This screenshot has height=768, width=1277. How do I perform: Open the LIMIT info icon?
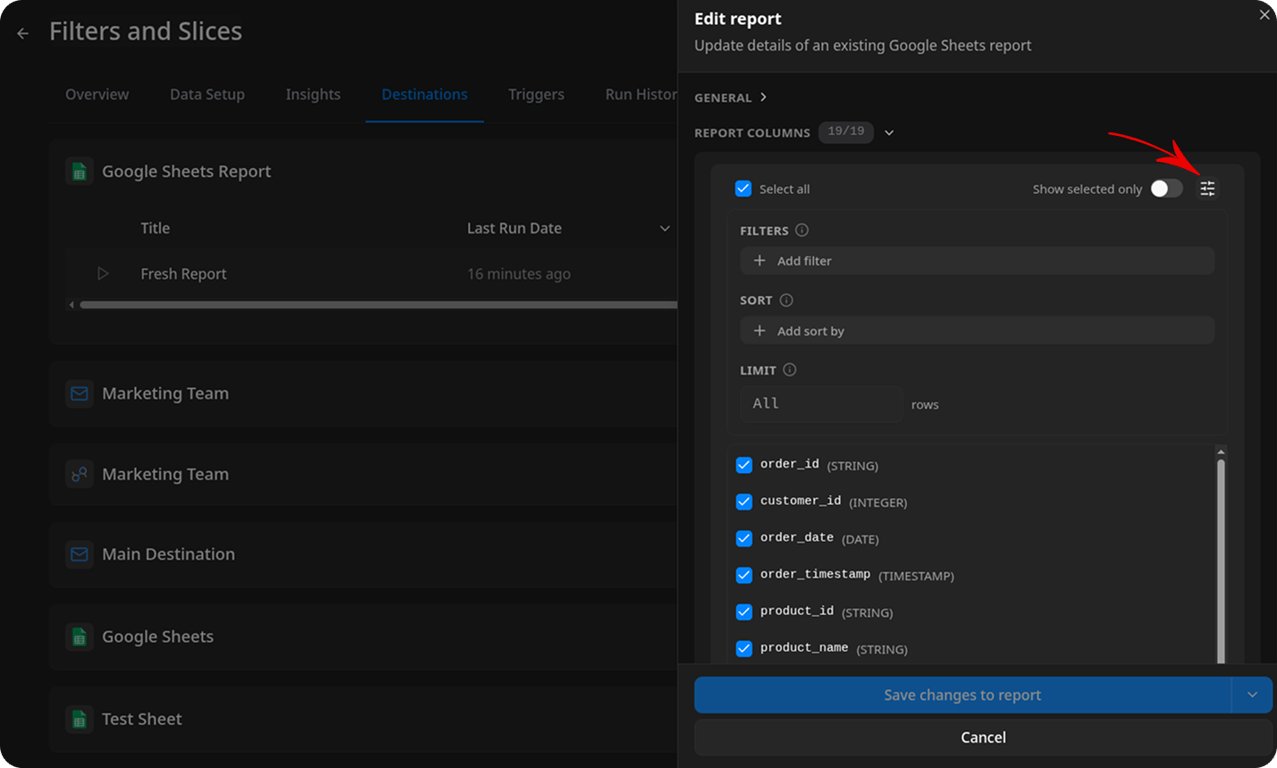[790, 370]
